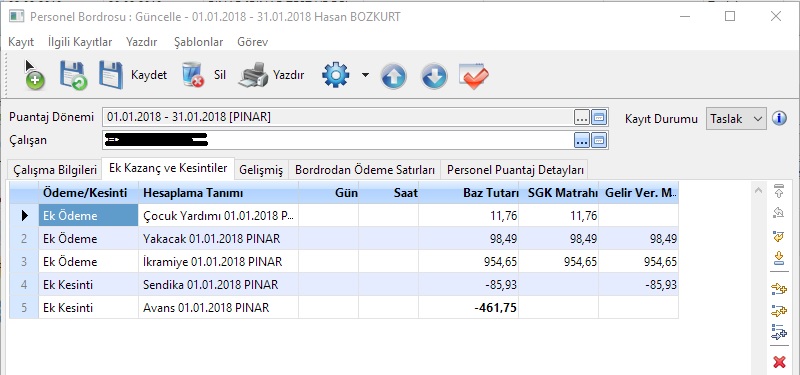Click the 954,65 SGK Matrahı value

point(580,262)
